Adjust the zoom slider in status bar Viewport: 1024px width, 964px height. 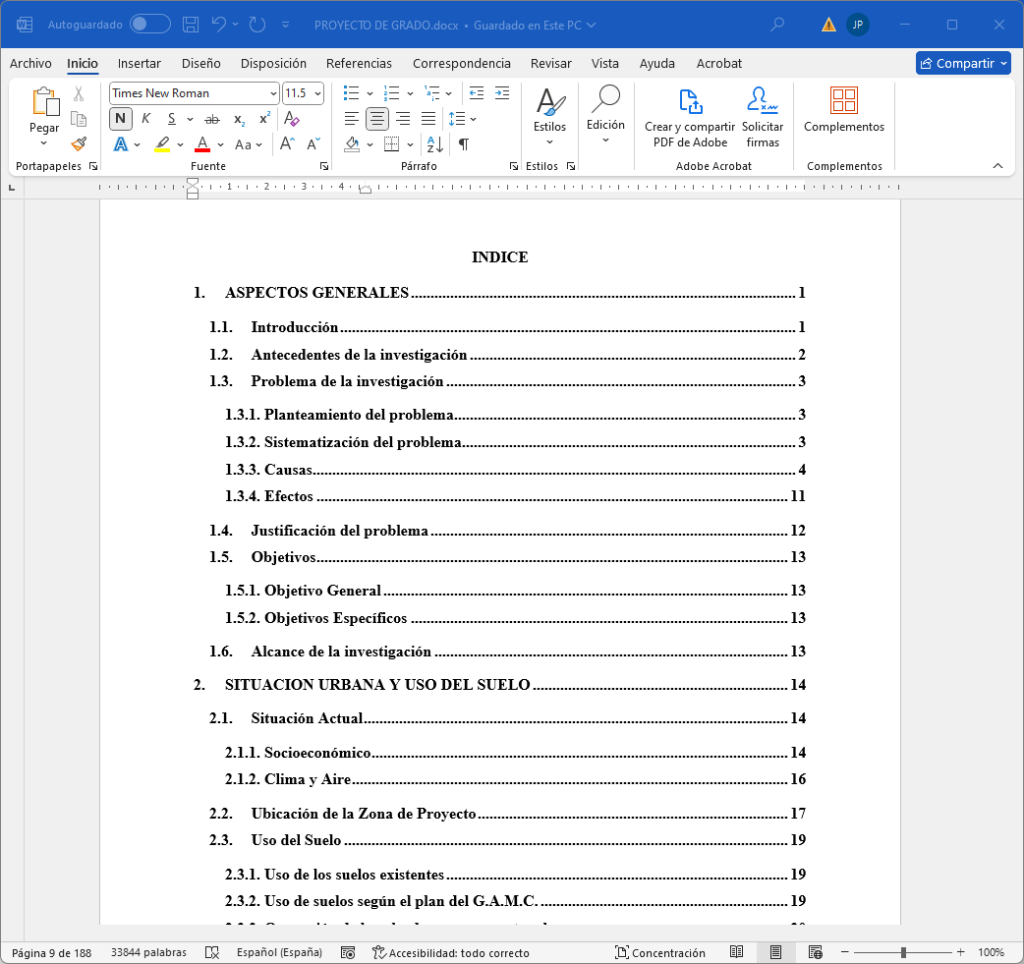(x=903, y=953)
